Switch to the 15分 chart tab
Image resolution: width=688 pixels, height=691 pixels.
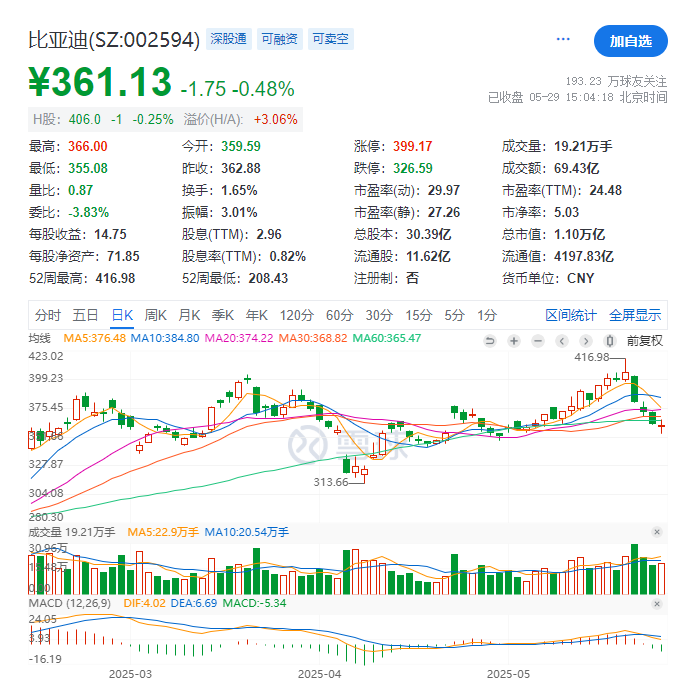coord(418,315)
